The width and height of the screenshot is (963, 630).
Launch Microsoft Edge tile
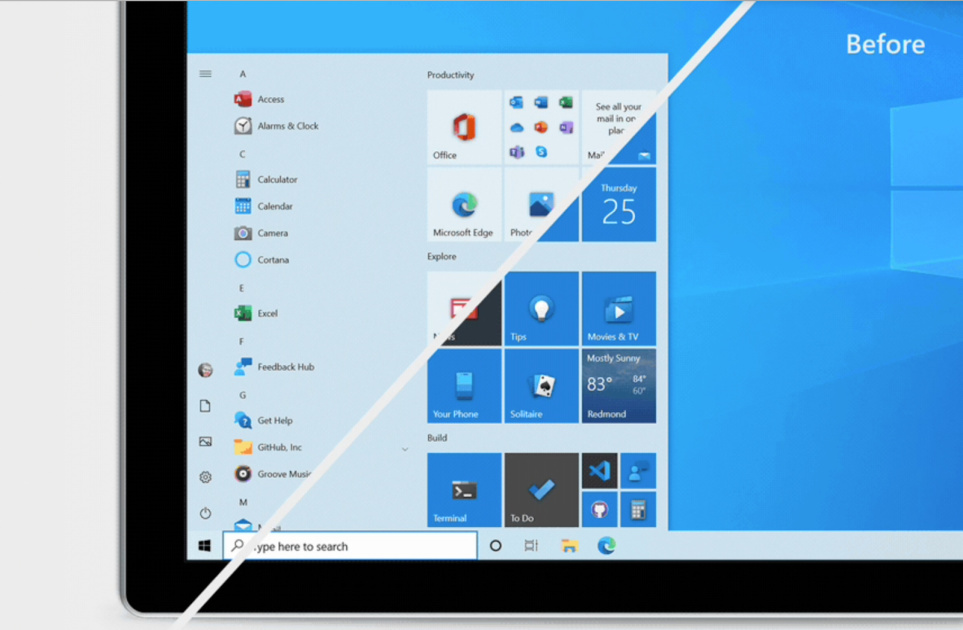tap(464, 205)
